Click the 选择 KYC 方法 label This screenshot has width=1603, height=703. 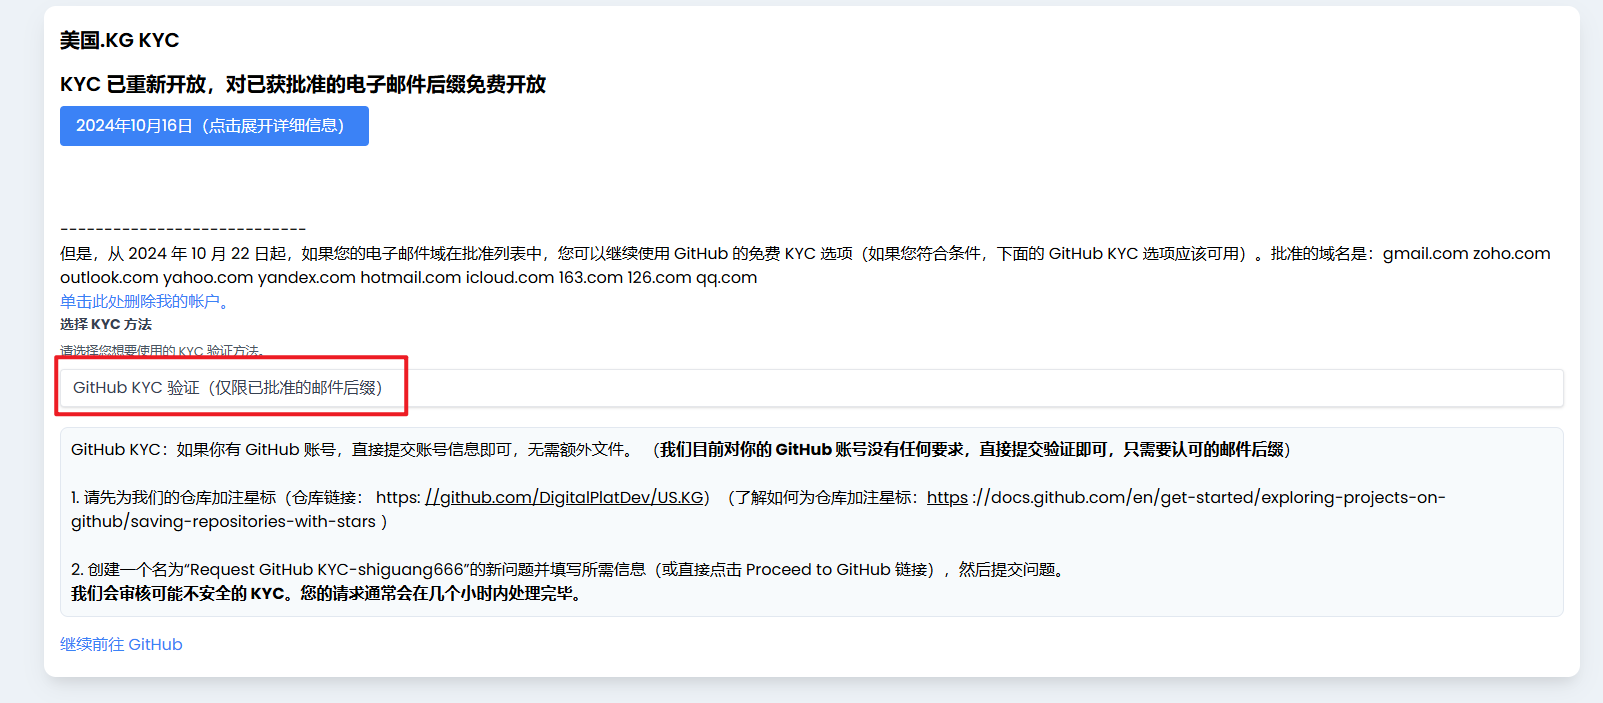(x=106, y=324)
